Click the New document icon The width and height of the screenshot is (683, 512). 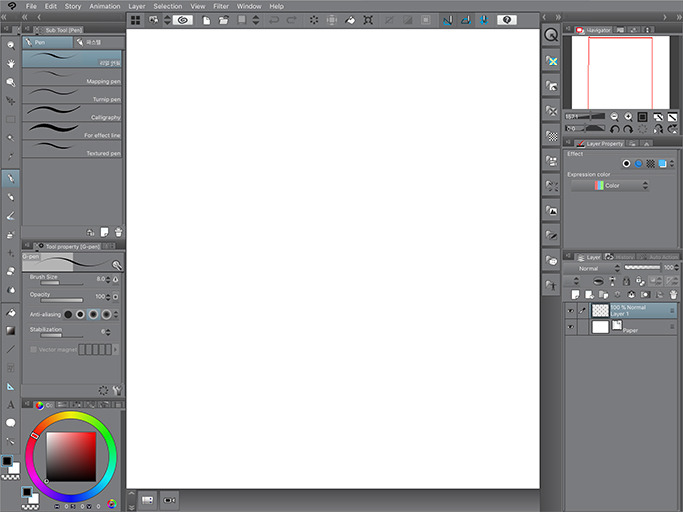coord(206,20)
